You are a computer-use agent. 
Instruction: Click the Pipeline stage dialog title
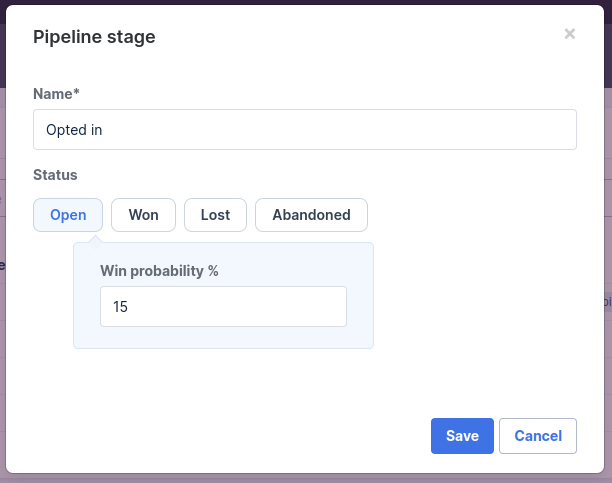[x=94, y=37]
